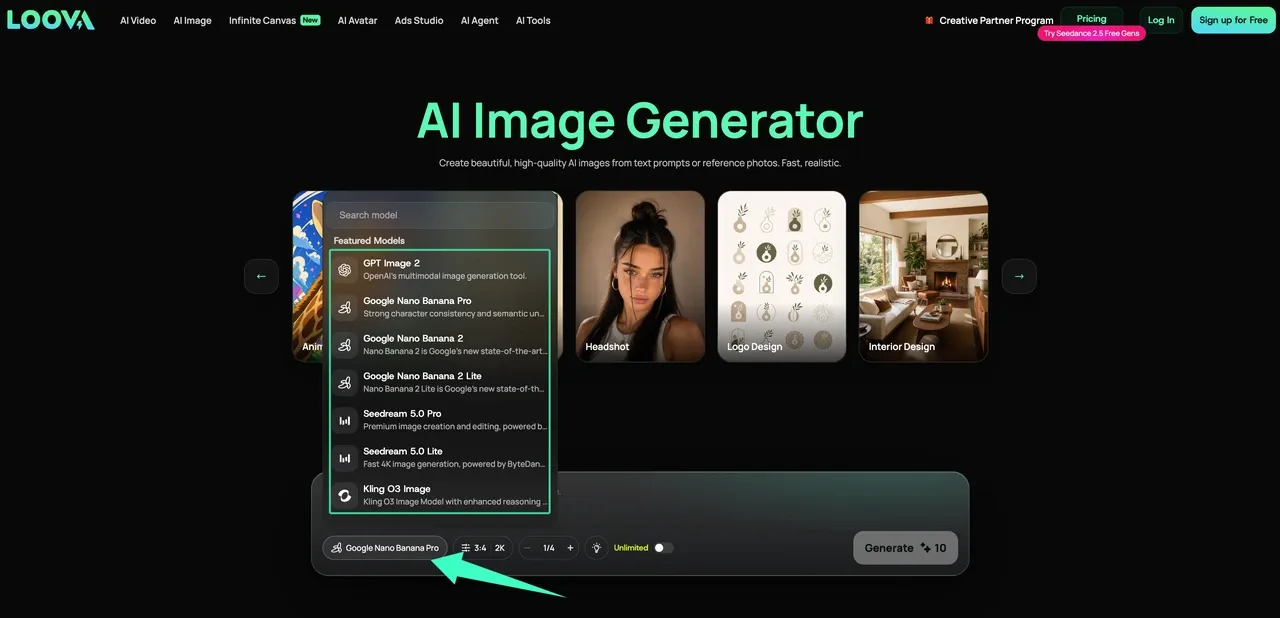Click the Loova logo
The image size is (1280, 618).
coord(50,20)
